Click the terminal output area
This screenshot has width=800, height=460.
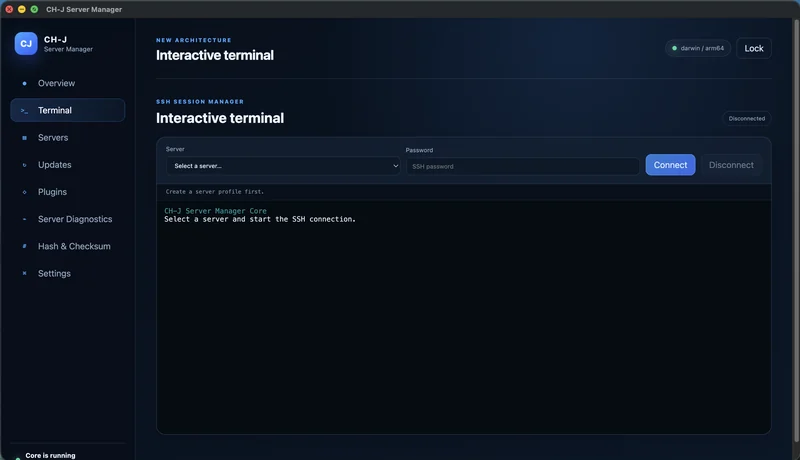464,316
